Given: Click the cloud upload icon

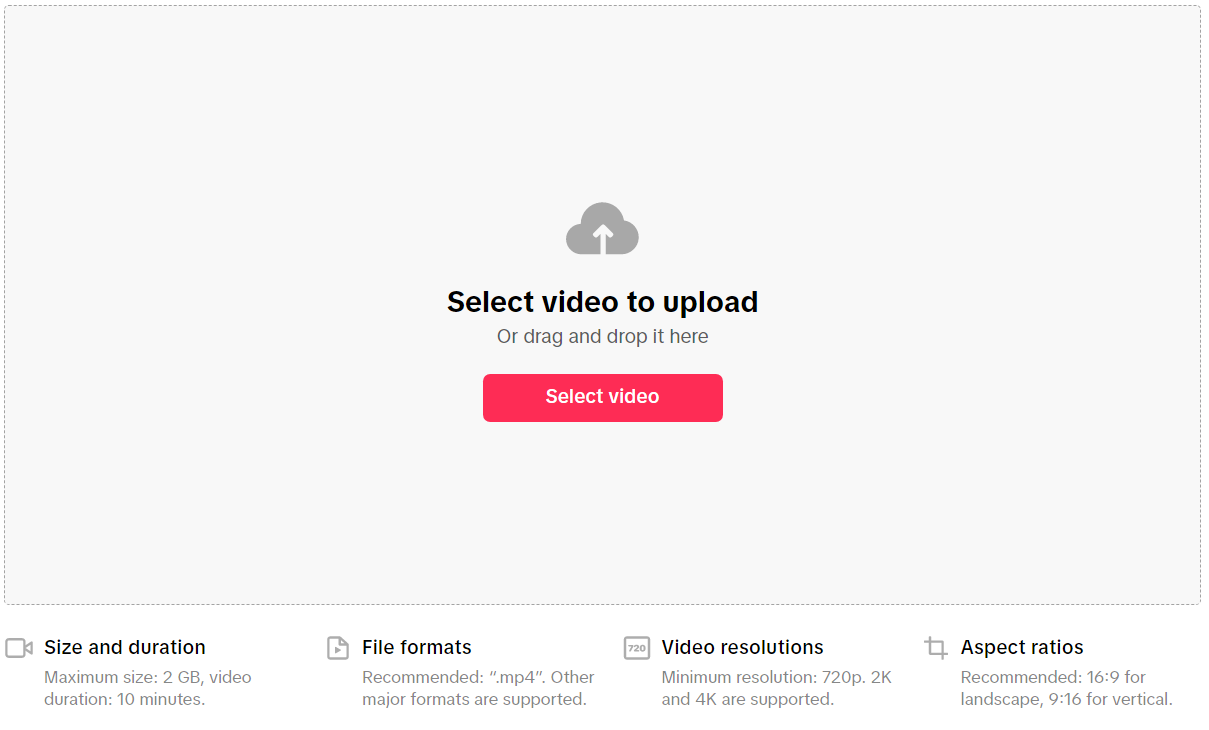Looking at the screenshot, I should tap(602, 228).
